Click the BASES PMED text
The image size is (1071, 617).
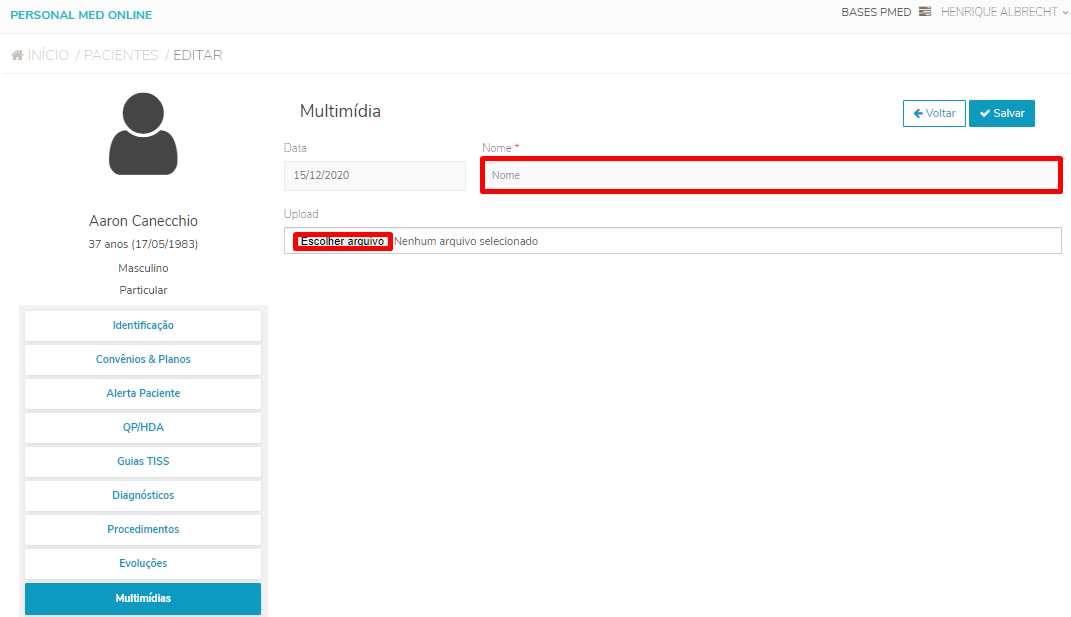(x=876, y=12)
